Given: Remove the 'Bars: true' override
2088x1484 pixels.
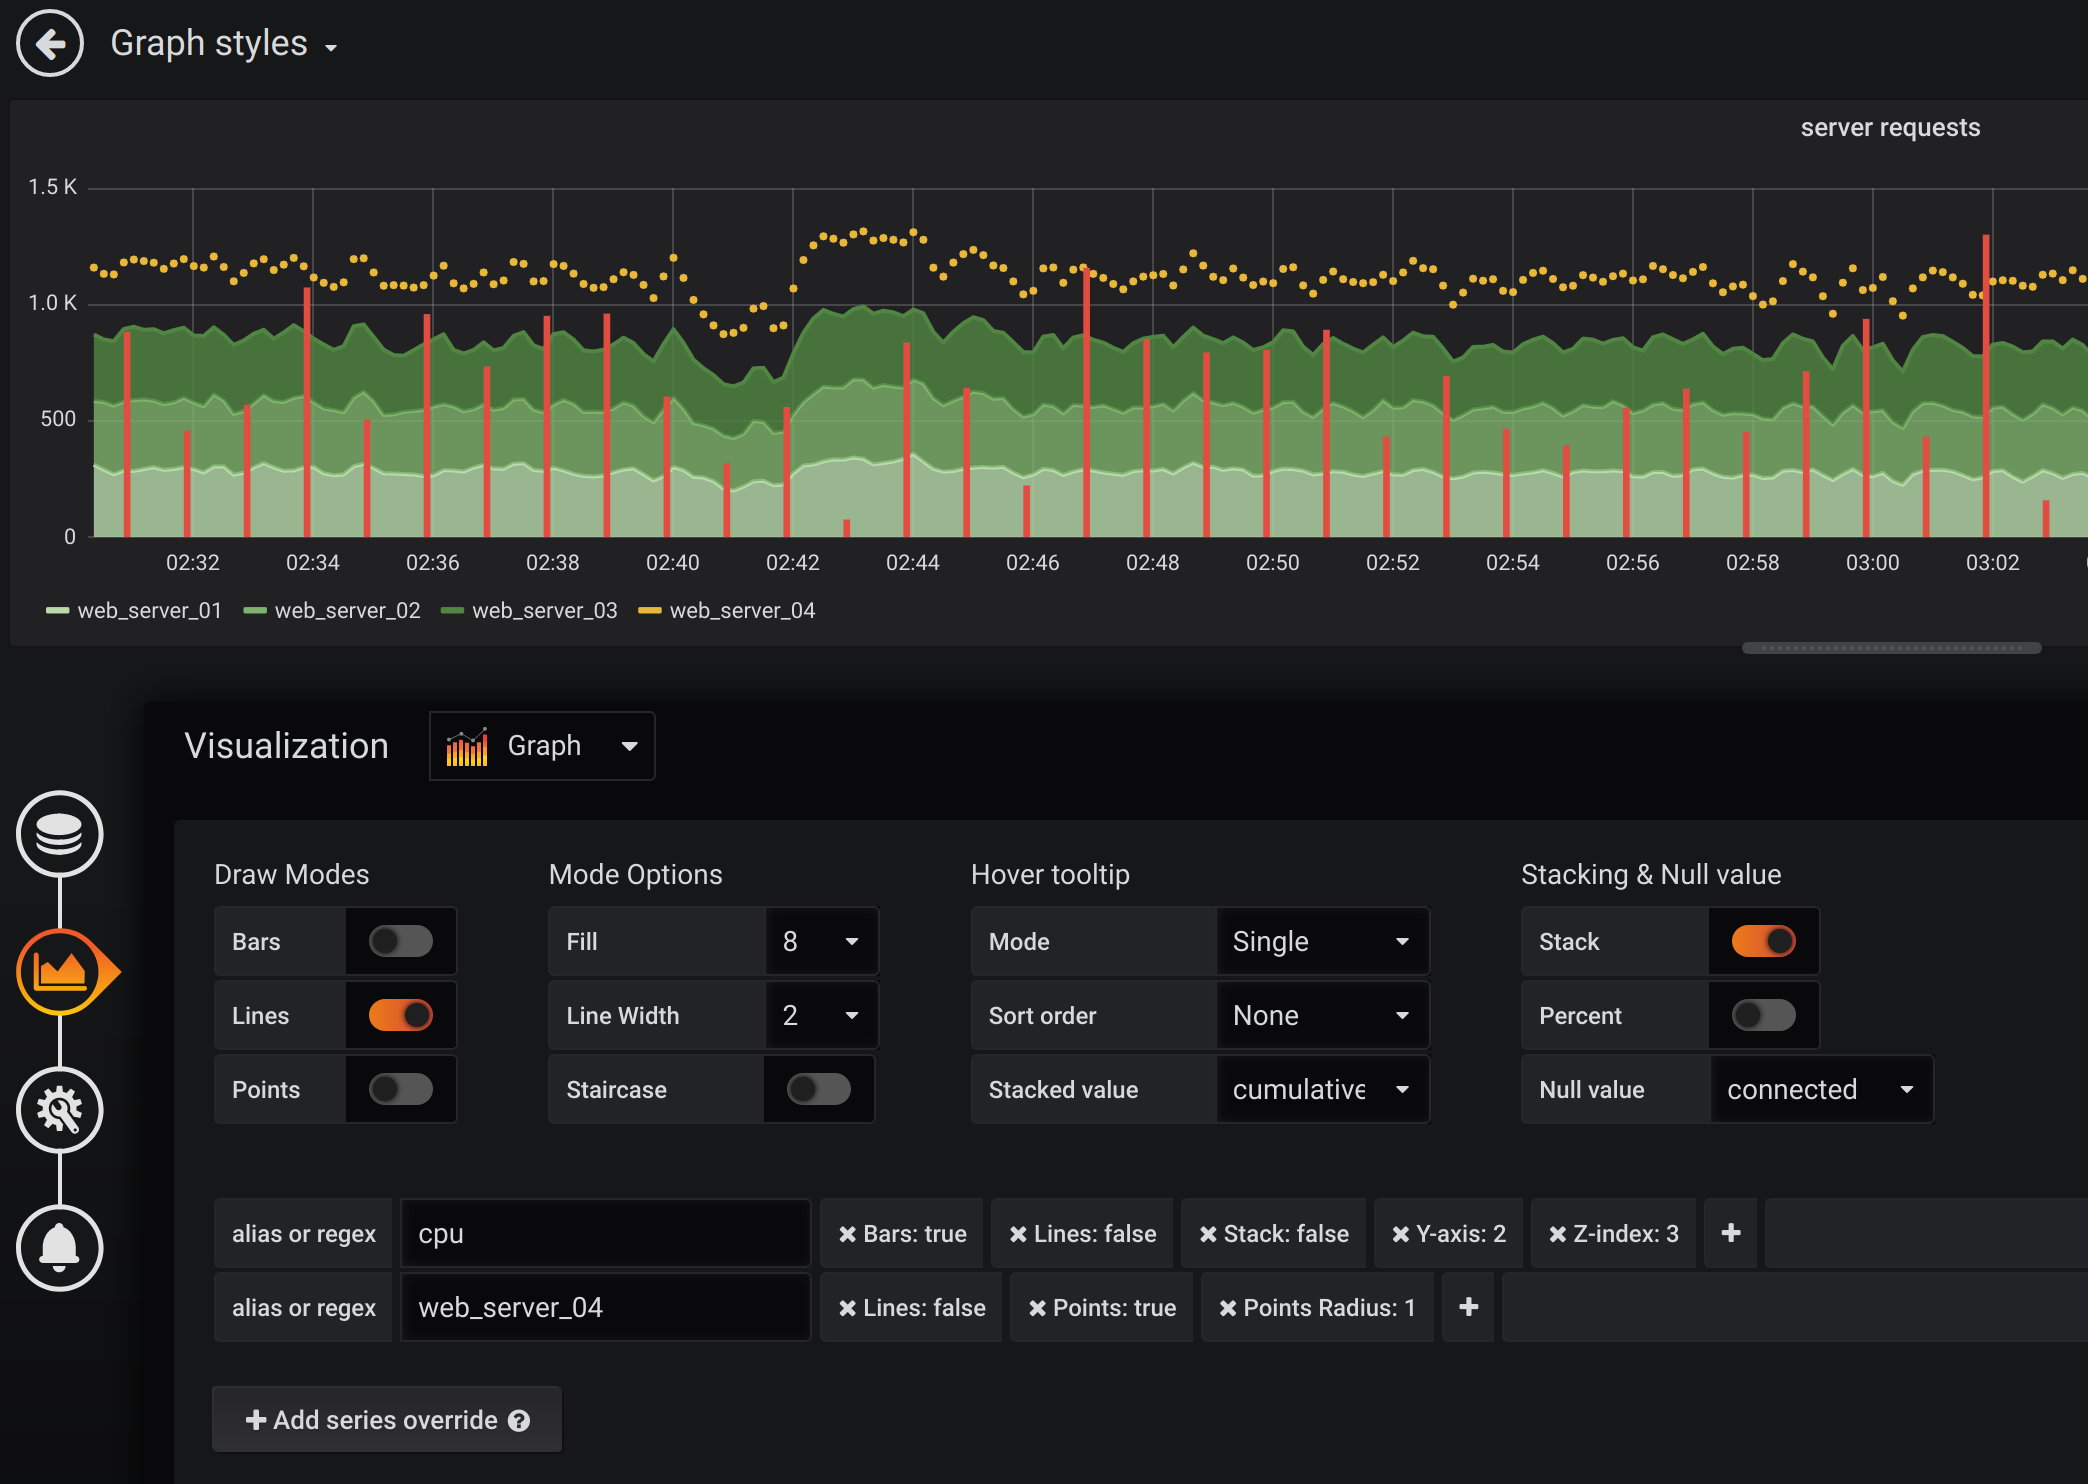Looking at the screenshot, I should point(847,1234).
